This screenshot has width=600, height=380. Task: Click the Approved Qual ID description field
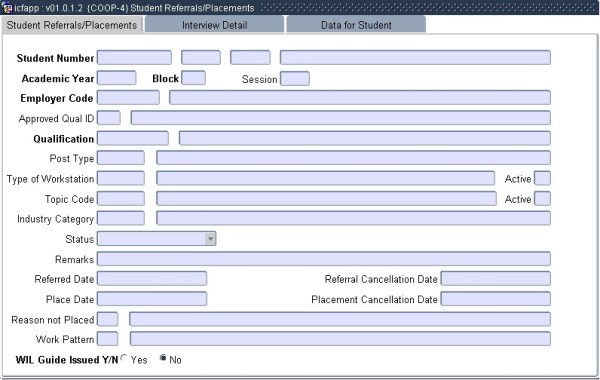(341, 118)
